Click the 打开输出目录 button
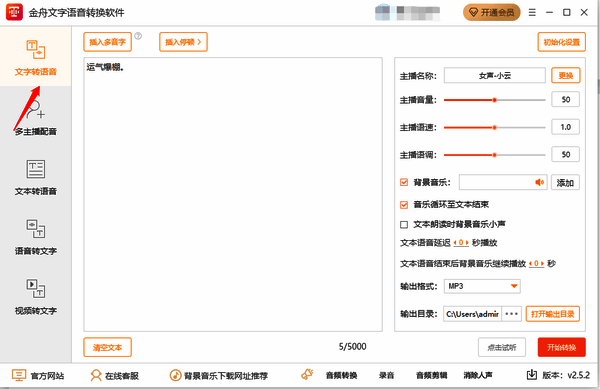 [x=553, y=314]
